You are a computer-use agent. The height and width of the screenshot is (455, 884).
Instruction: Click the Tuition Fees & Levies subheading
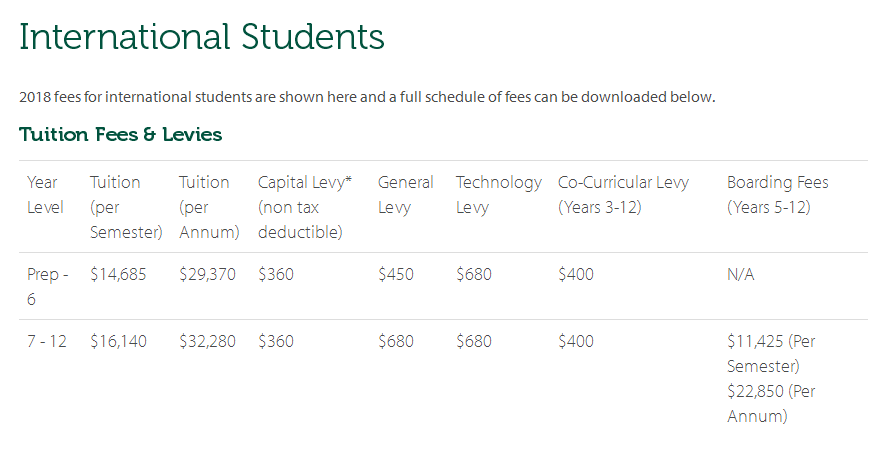click(120, 134)
